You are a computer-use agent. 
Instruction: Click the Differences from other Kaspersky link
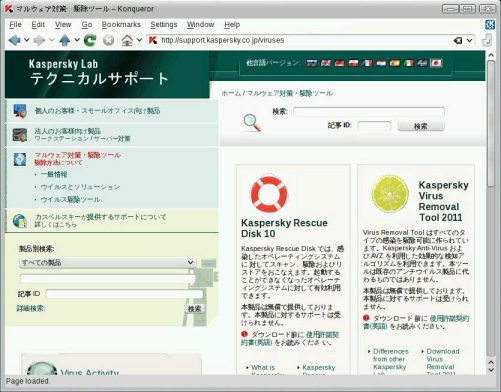point(391,363)
